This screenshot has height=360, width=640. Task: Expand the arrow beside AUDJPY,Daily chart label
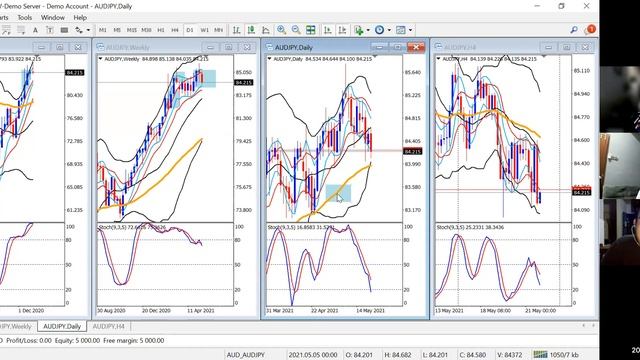click(x=269, y=59)
